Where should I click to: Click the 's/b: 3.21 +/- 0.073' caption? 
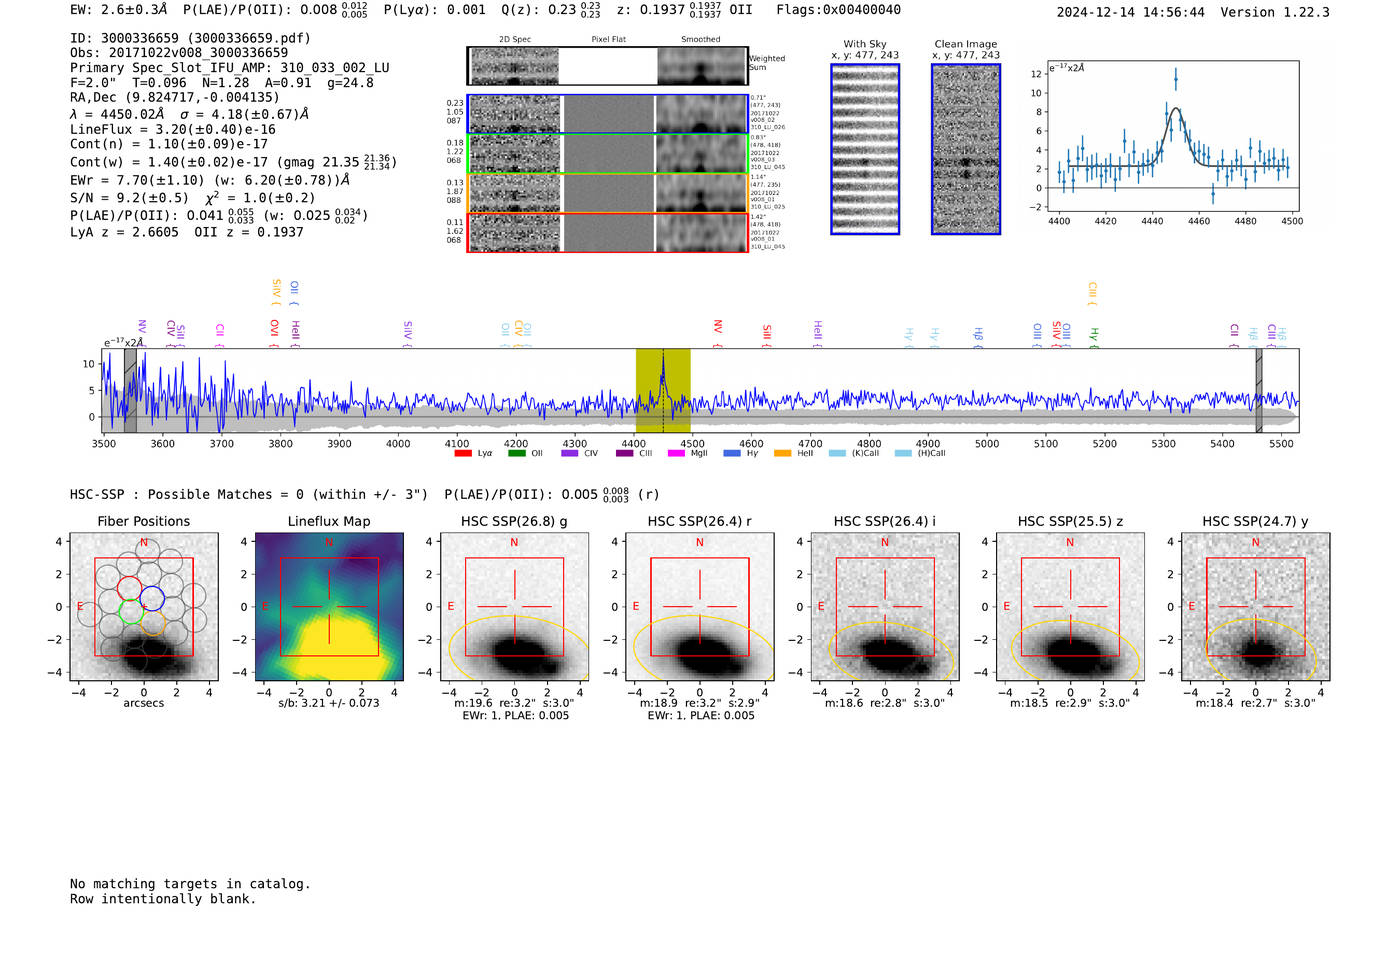(329, 703)
